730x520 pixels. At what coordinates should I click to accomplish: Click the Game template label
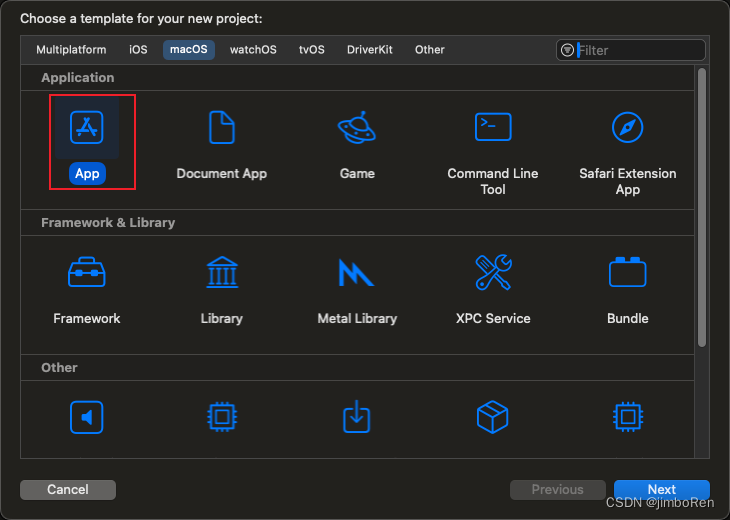357,174
